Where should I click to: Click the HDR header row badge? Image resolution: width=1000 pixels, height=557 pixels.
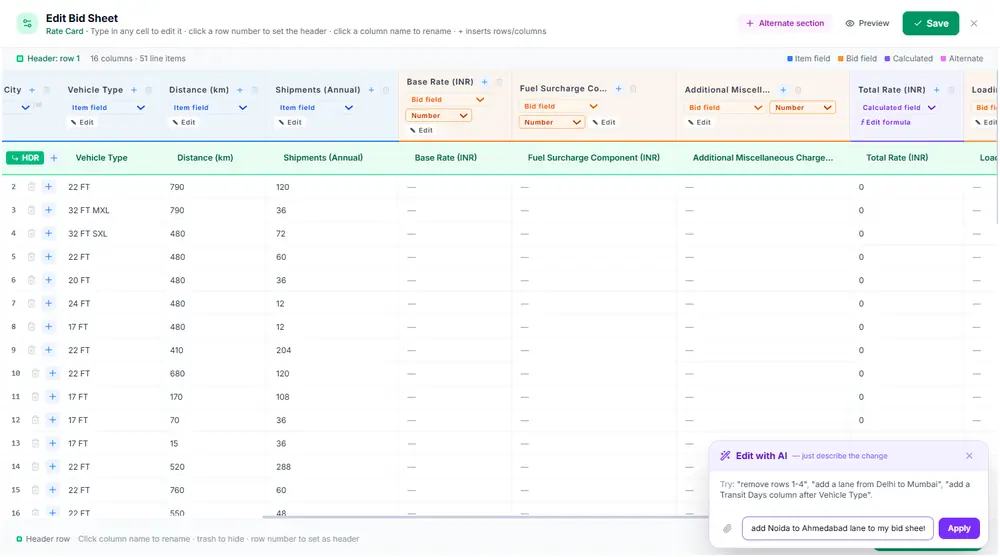(x=25, y=158)
